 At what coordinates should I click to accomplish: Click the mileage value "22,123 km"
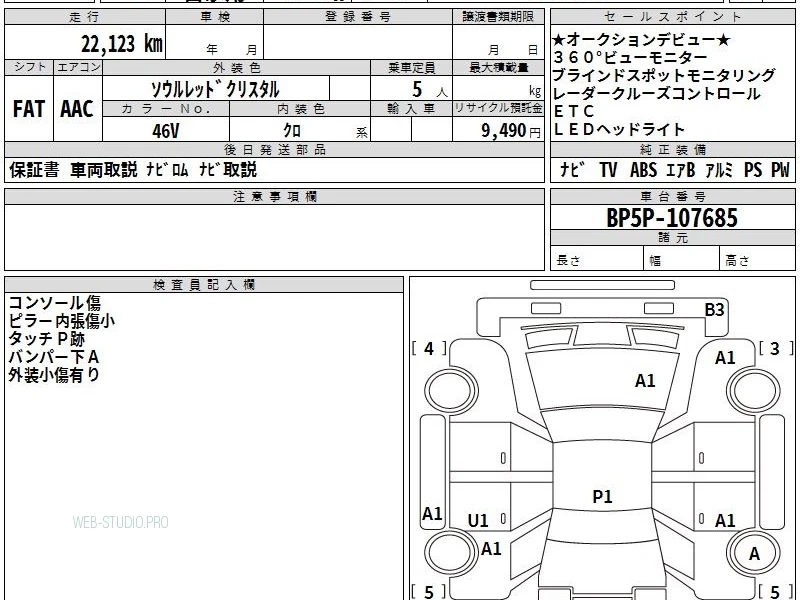tap(121, 44)
